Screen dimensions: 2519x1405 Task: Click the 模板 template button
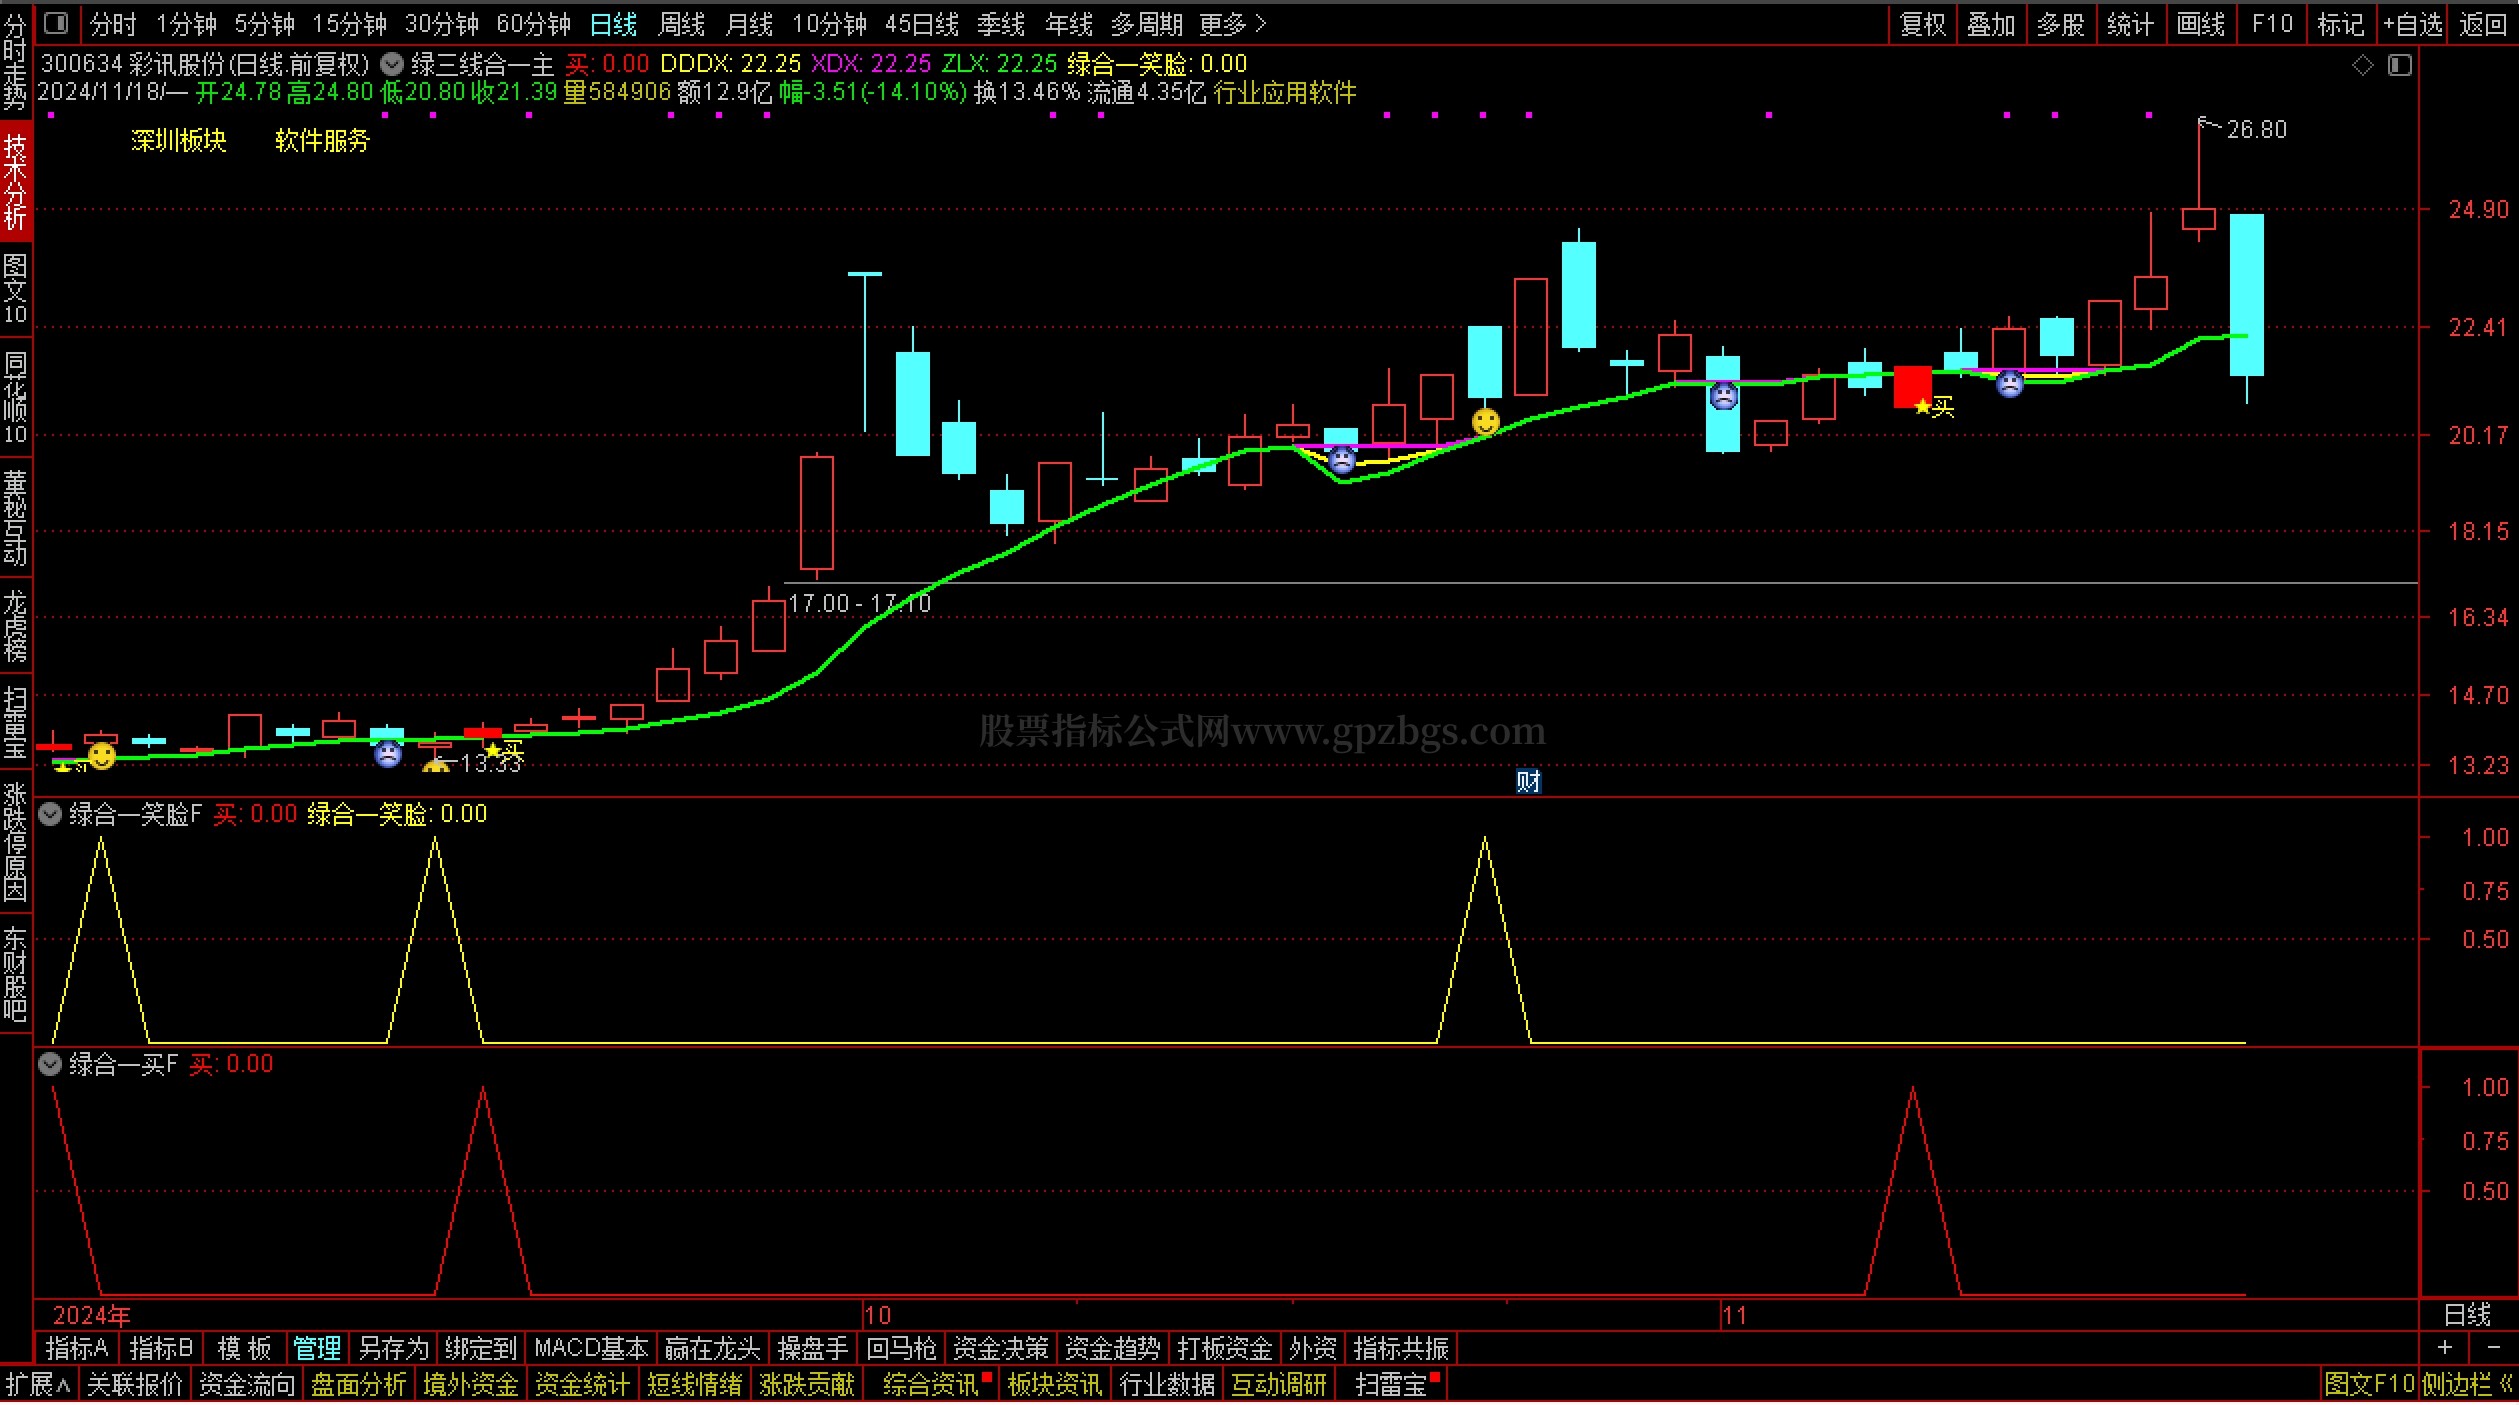point(245,1349)
